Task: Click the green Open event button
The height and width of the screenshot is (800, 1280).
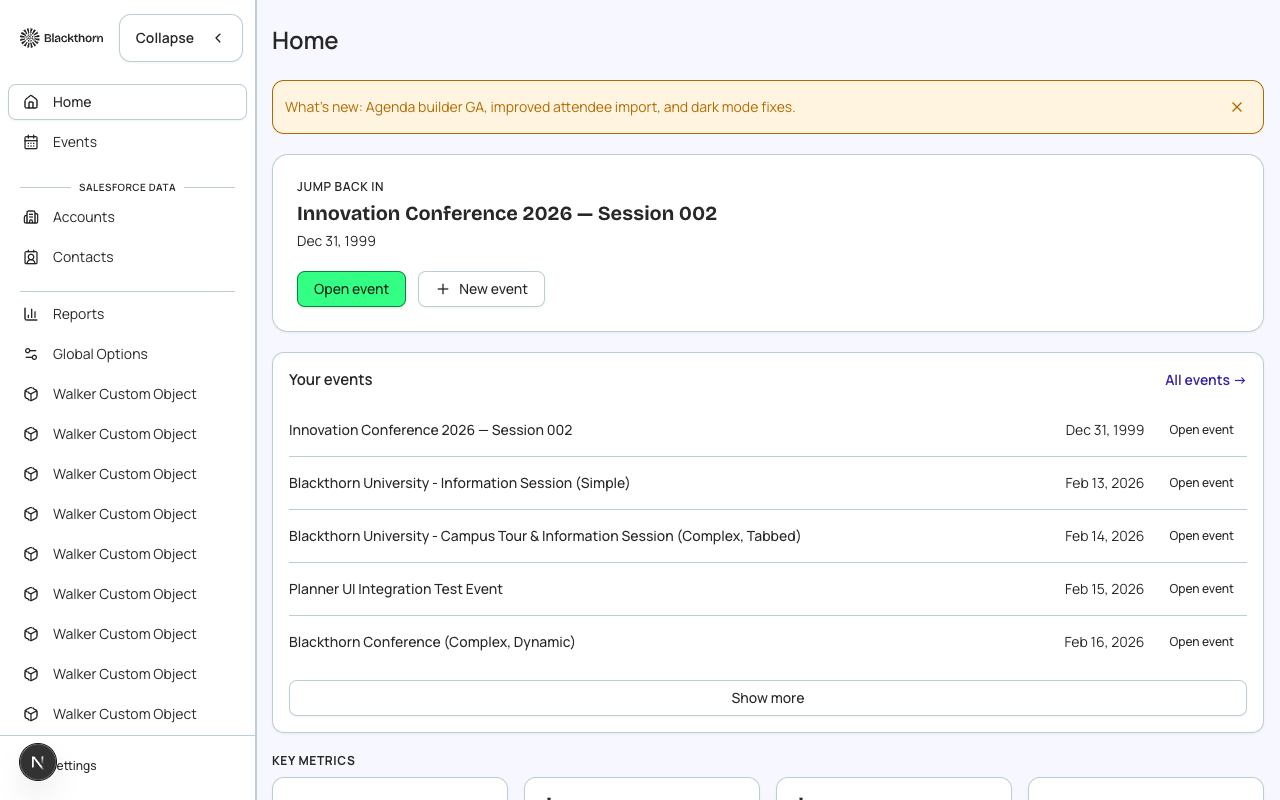Action: (x=351, y=289)
